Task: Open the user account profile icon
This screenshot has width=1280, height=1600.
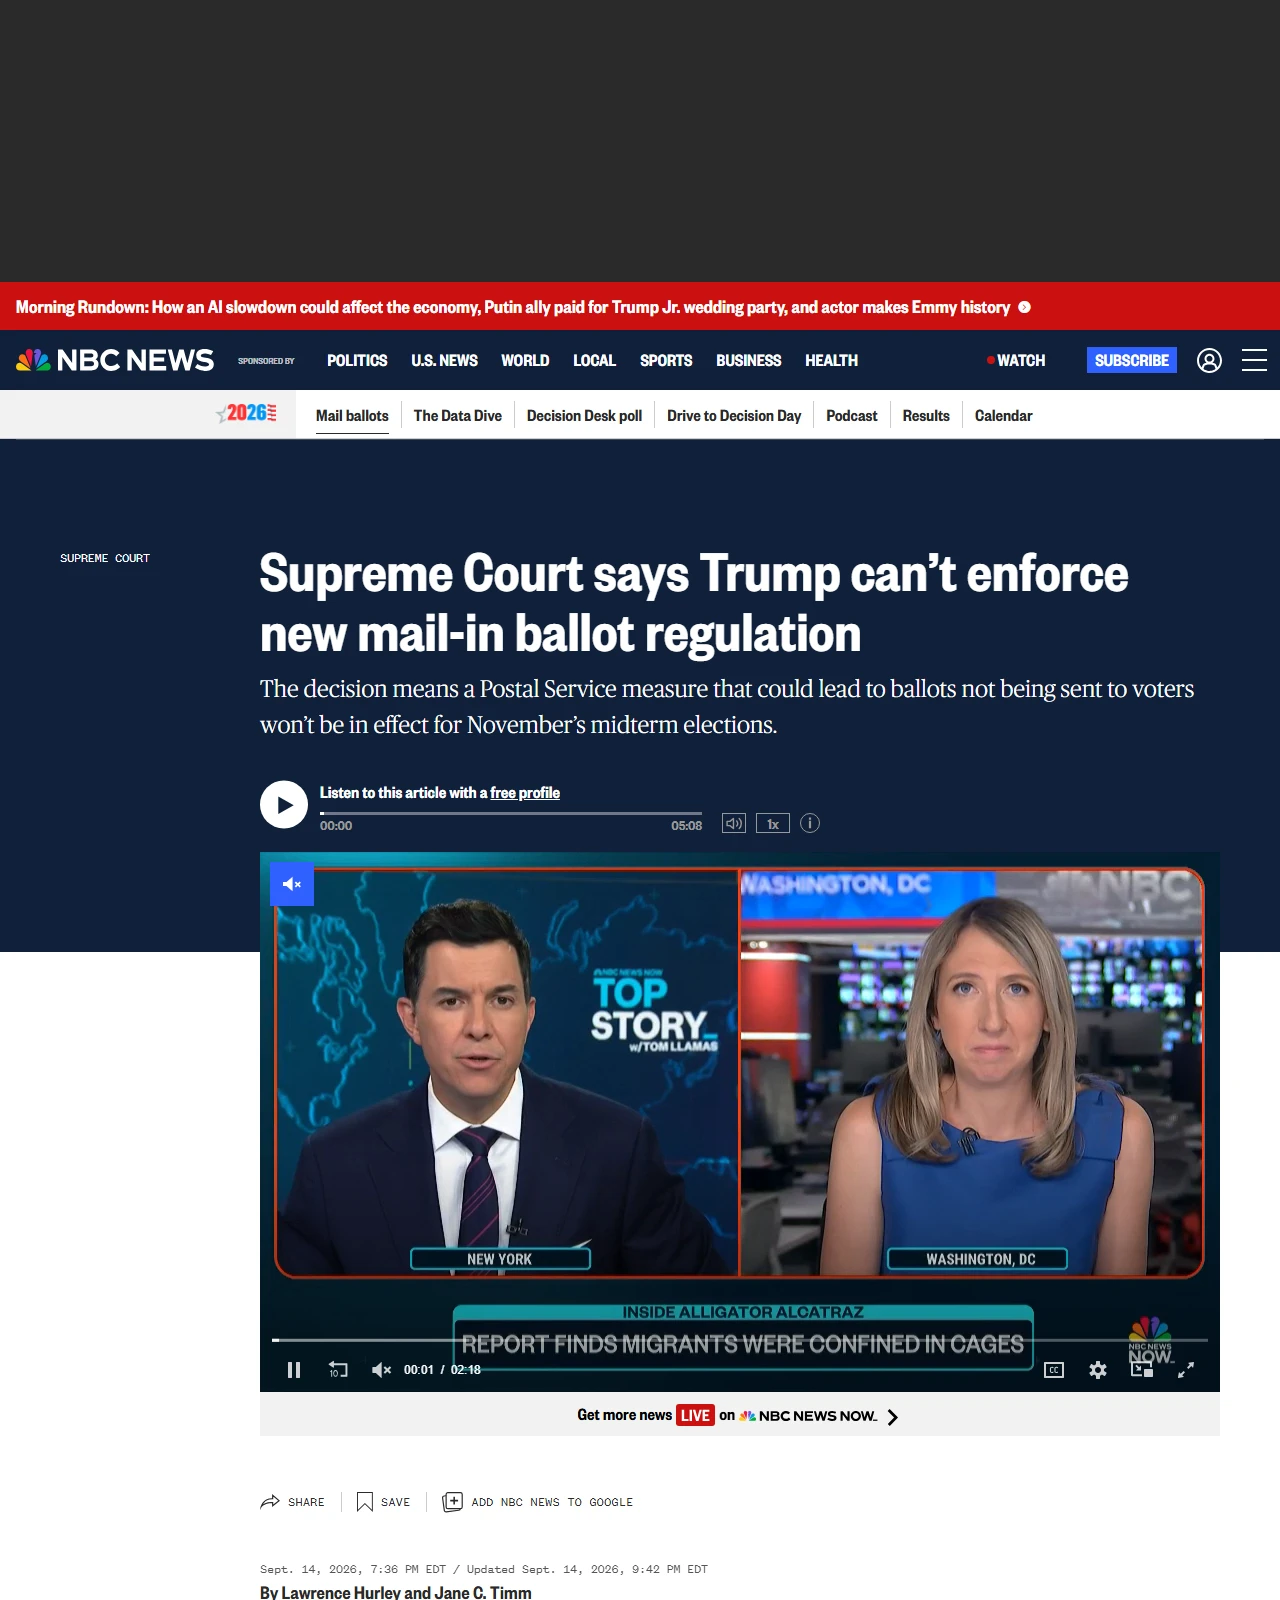Action: [1209, 360]
